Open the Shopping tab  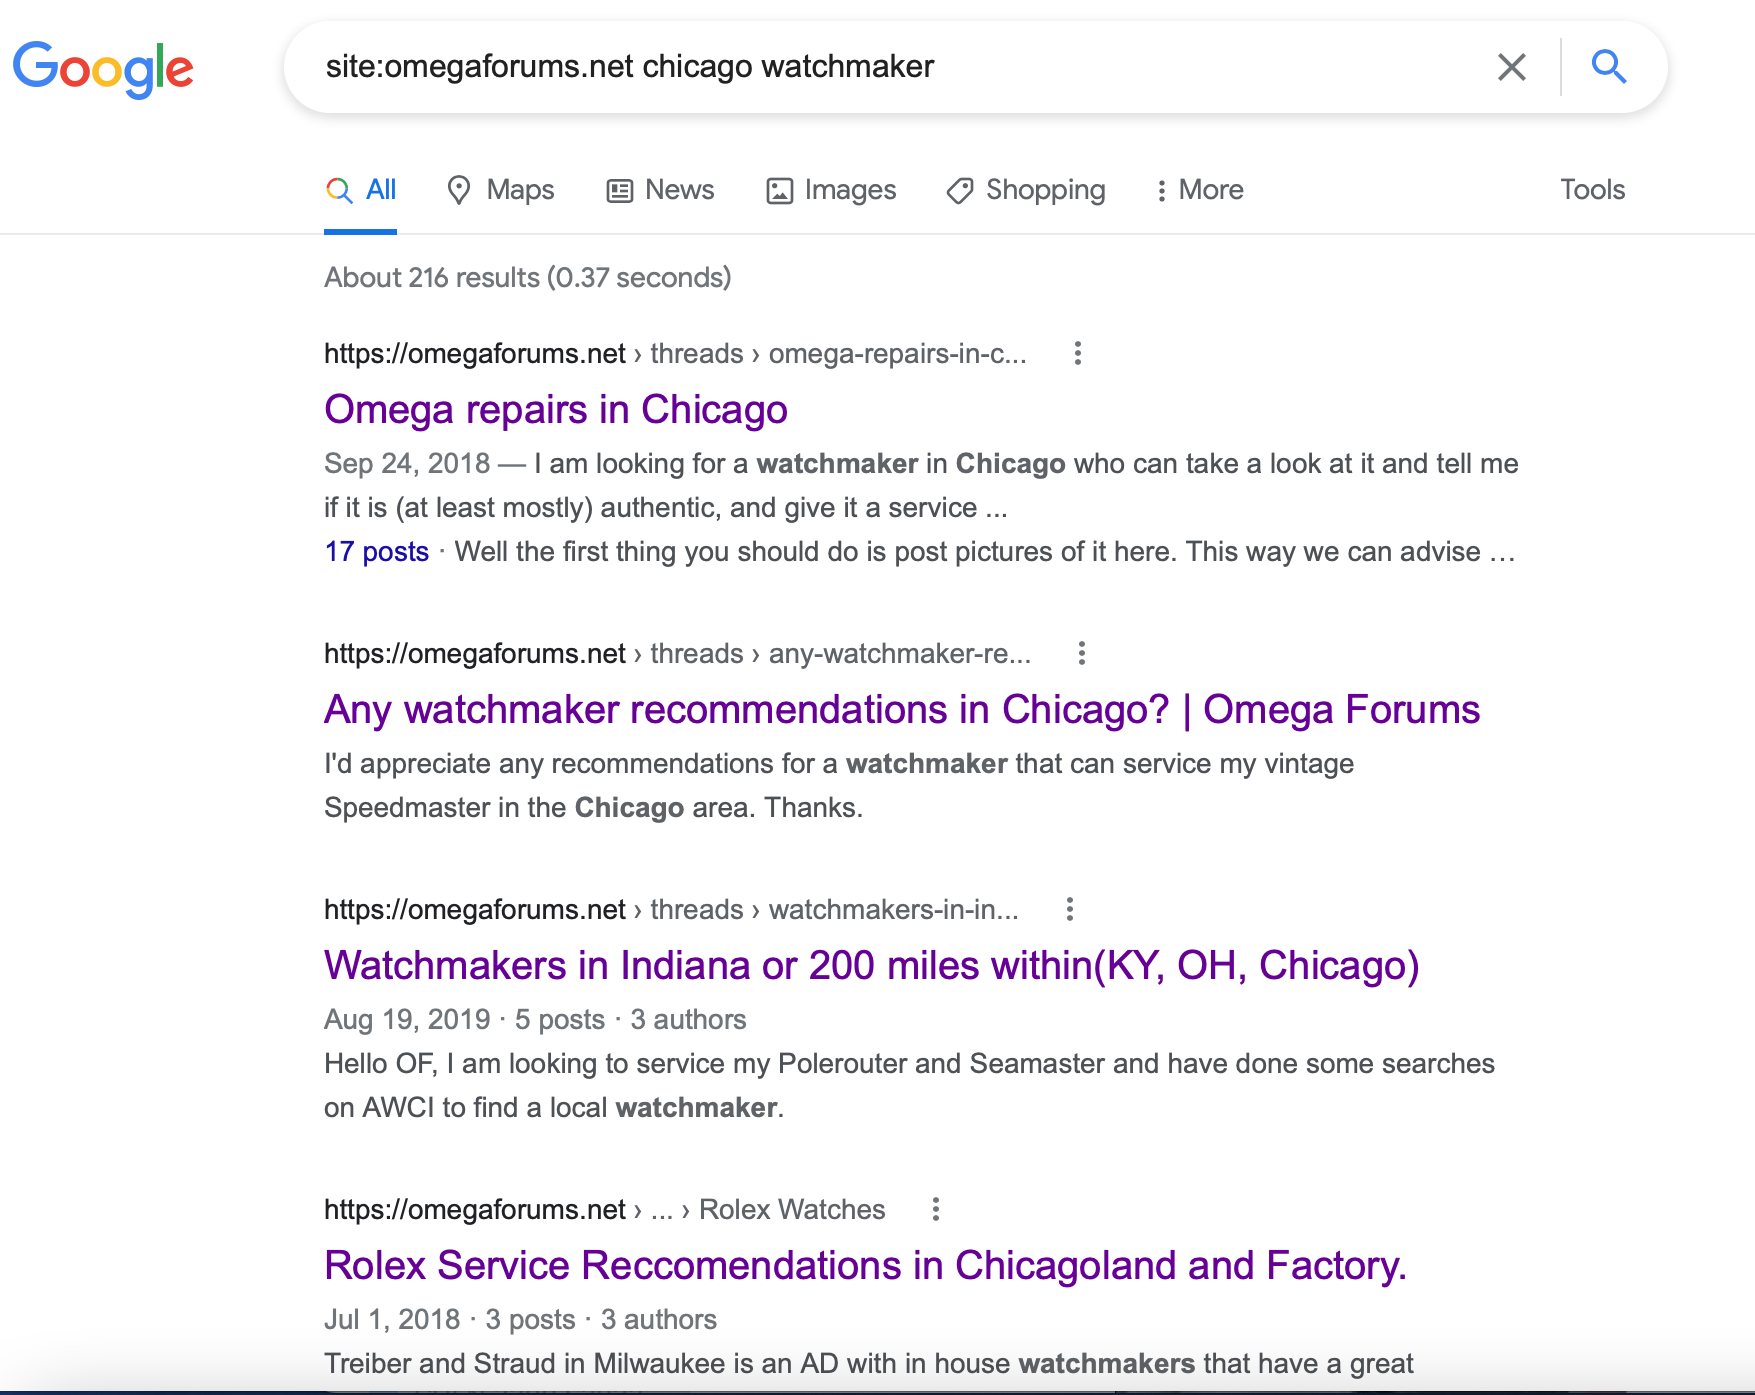[x=1026, y=190]
